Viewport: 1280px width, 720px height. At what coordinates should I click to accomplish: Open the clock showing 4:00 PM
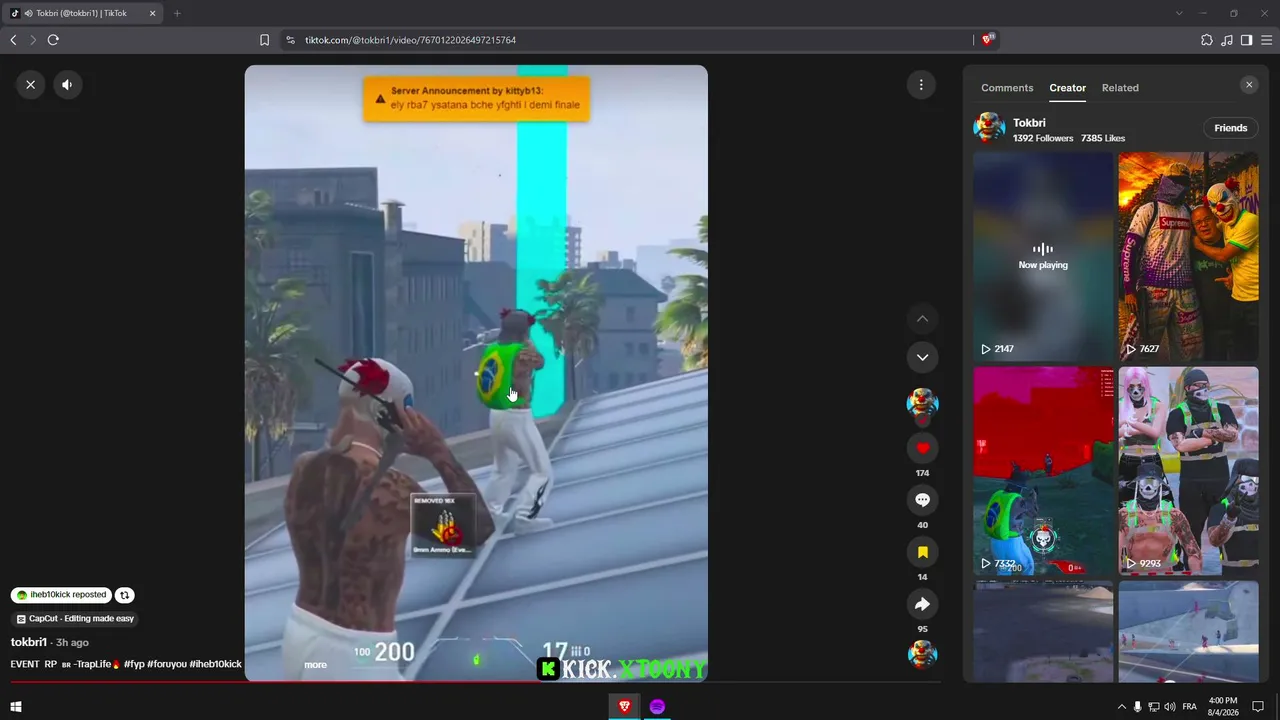coord(1224,707)
